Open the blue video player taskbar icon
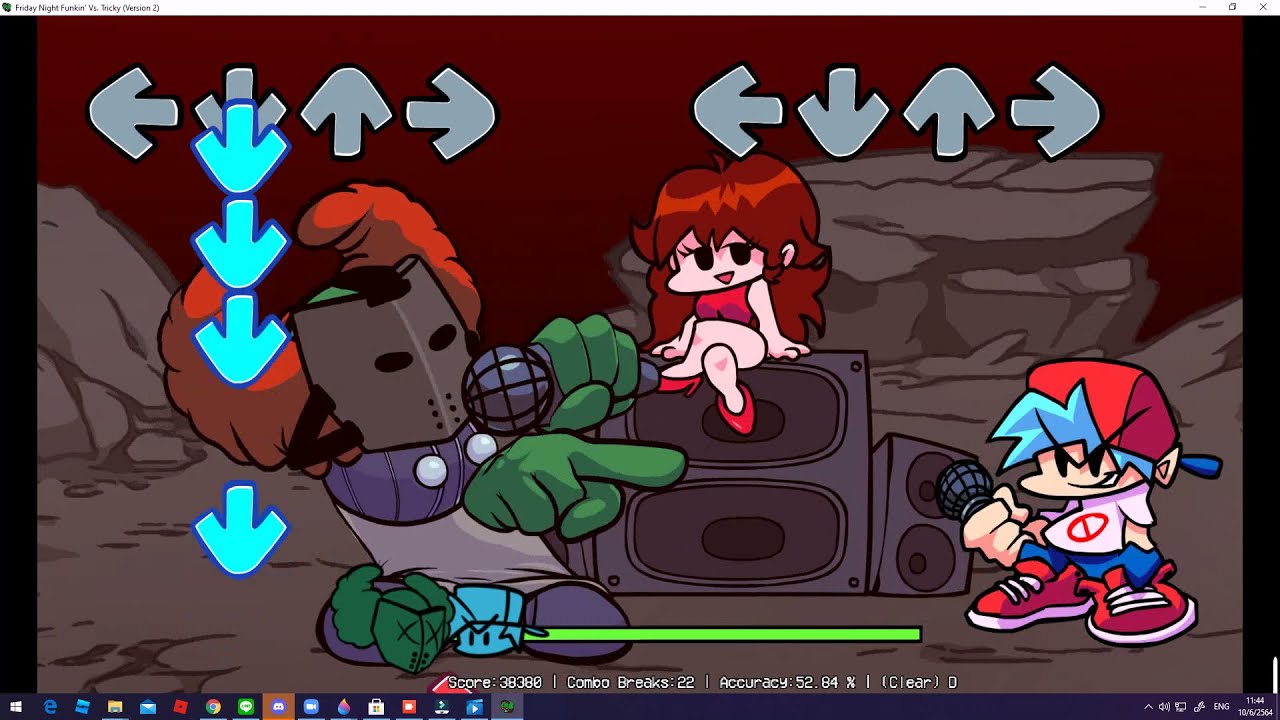 [474, 707]
